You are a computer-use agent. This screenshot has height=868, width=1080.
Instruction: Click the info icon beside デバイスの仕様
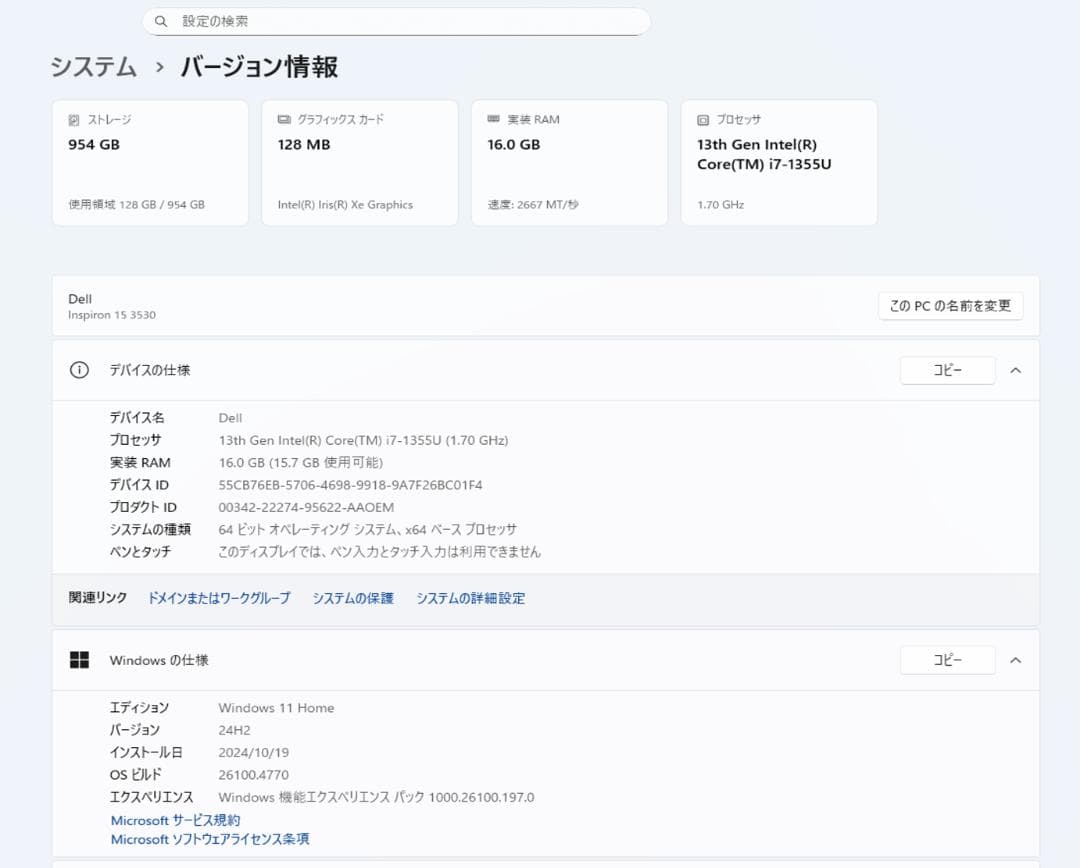click(x=79, y=370)
